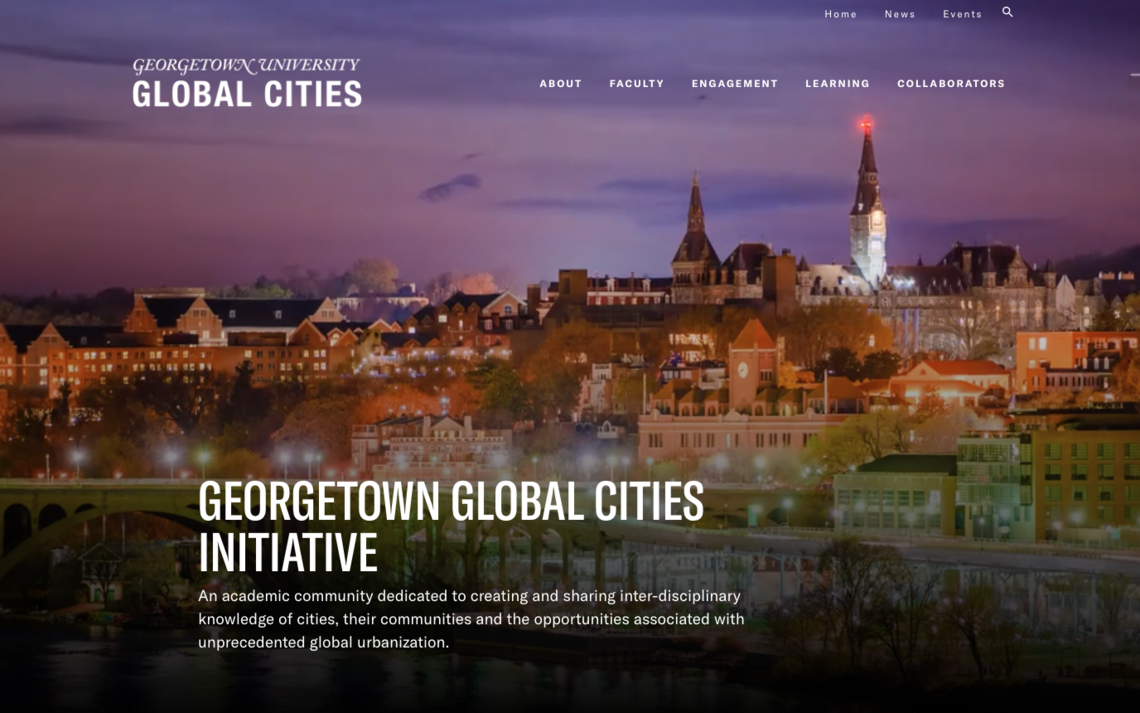Click the Global Cities logo
The image size is (1140, 713).
[247, 93]
